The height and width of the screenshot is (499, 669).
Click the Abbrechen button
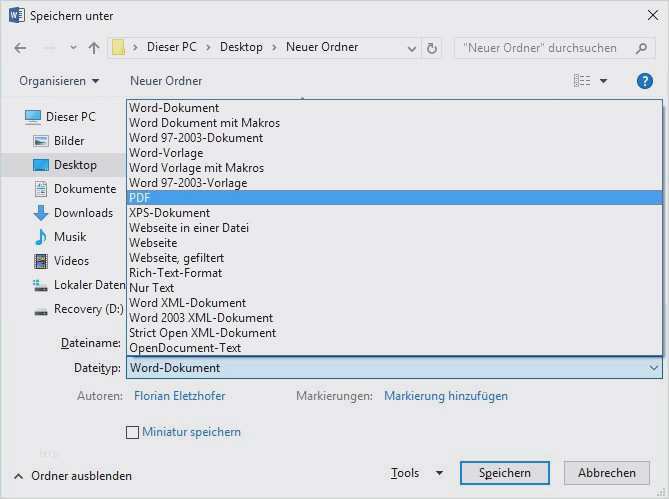(x=607, y=473)
